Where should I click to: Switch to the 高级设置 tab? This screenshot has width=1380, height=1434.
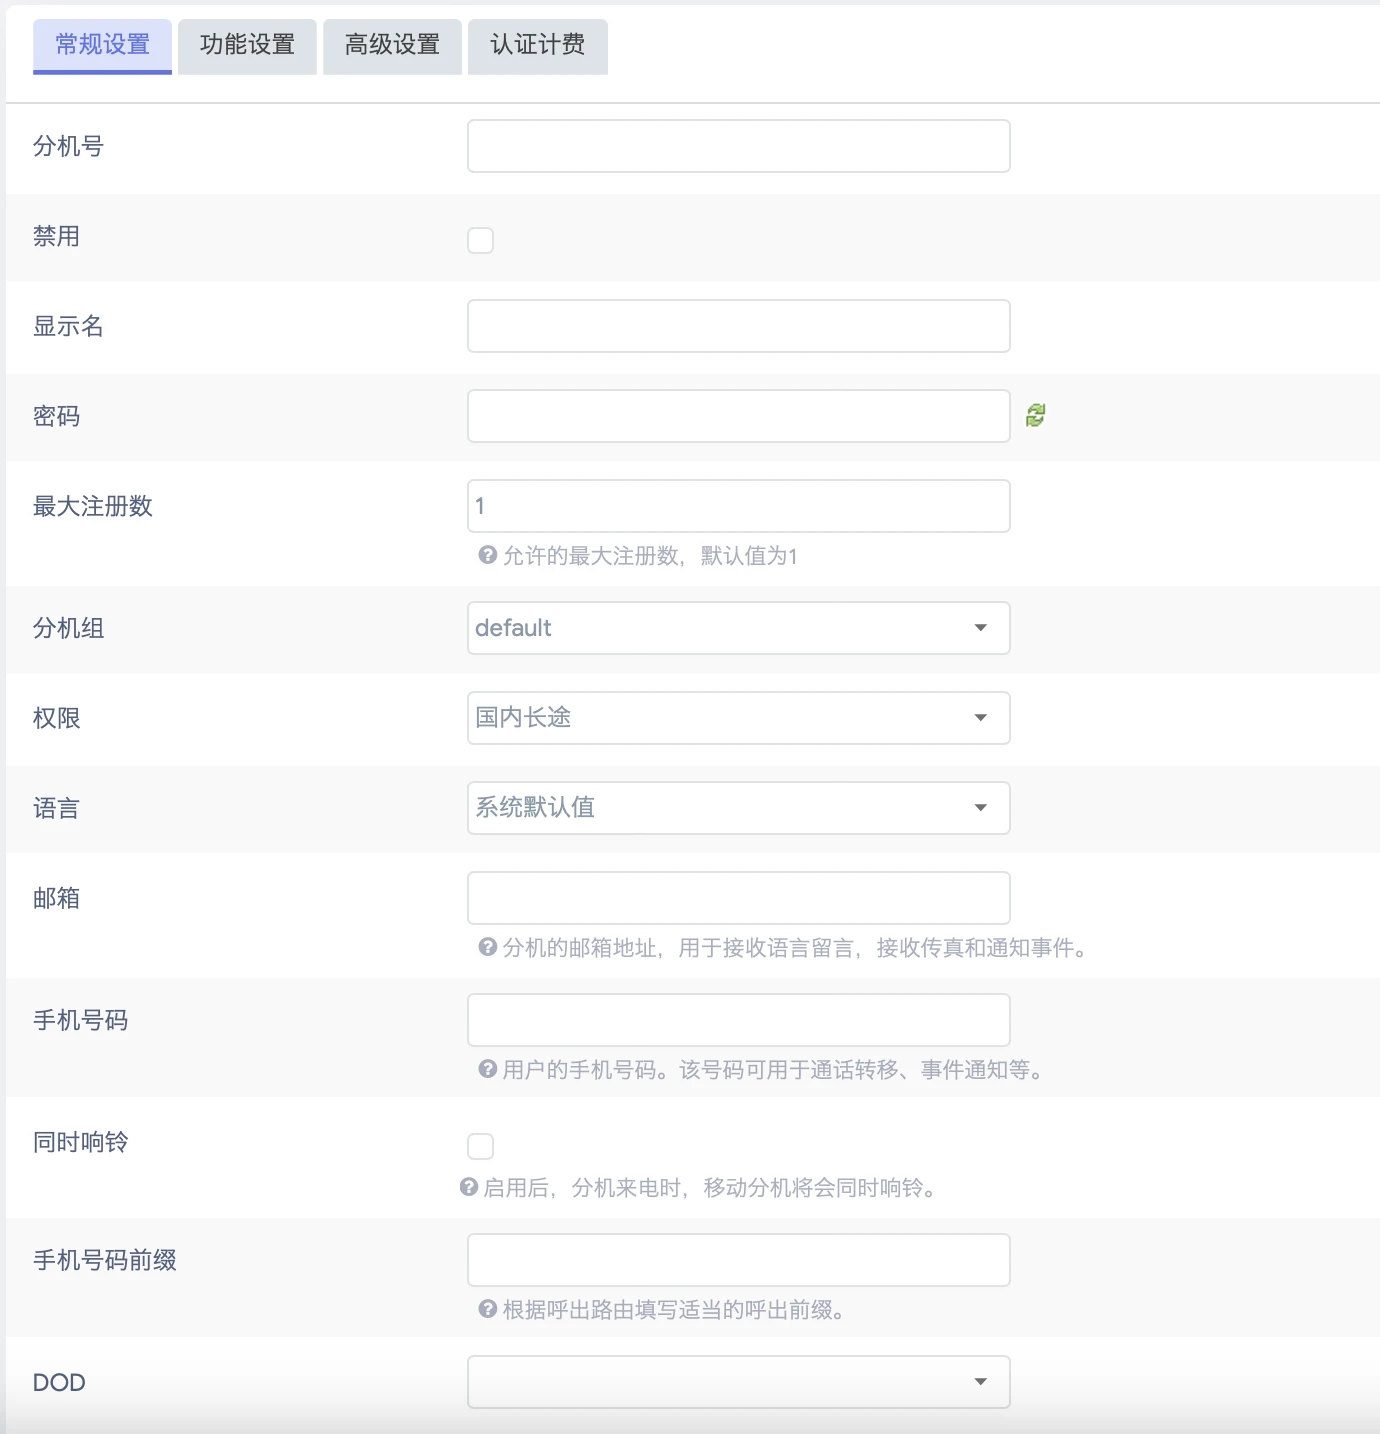point(392,46)
